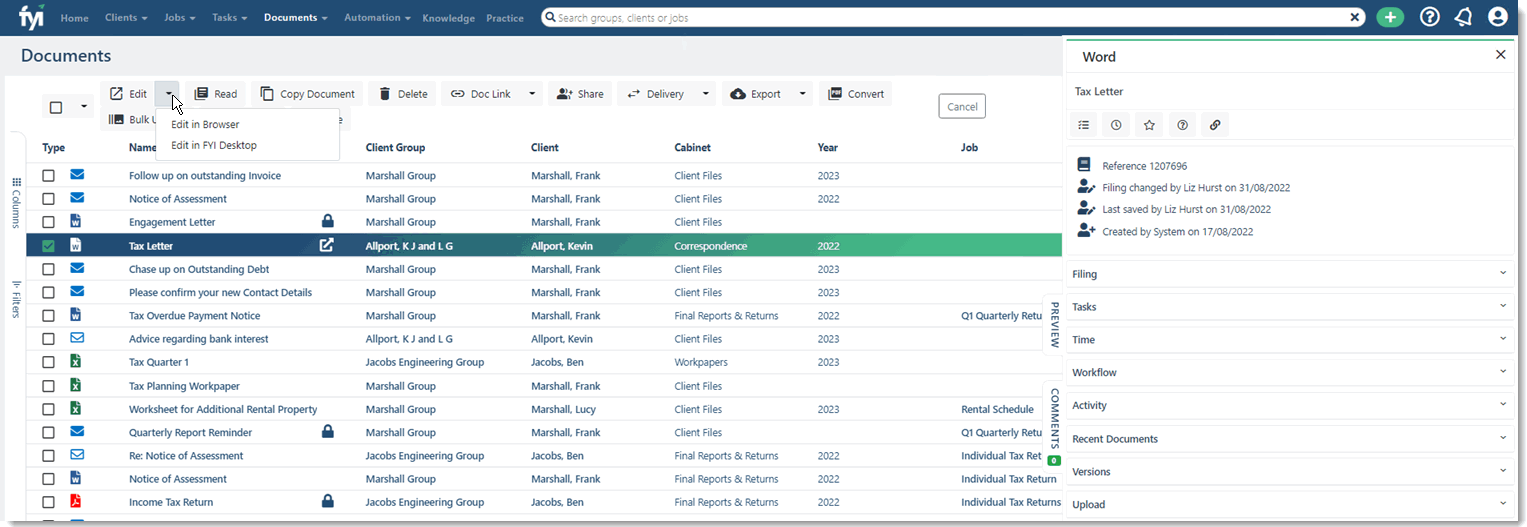The image size is (1527, 527).
Task: Expand the Tasks section in Word panel
Action: click(x=1289, y=307)
